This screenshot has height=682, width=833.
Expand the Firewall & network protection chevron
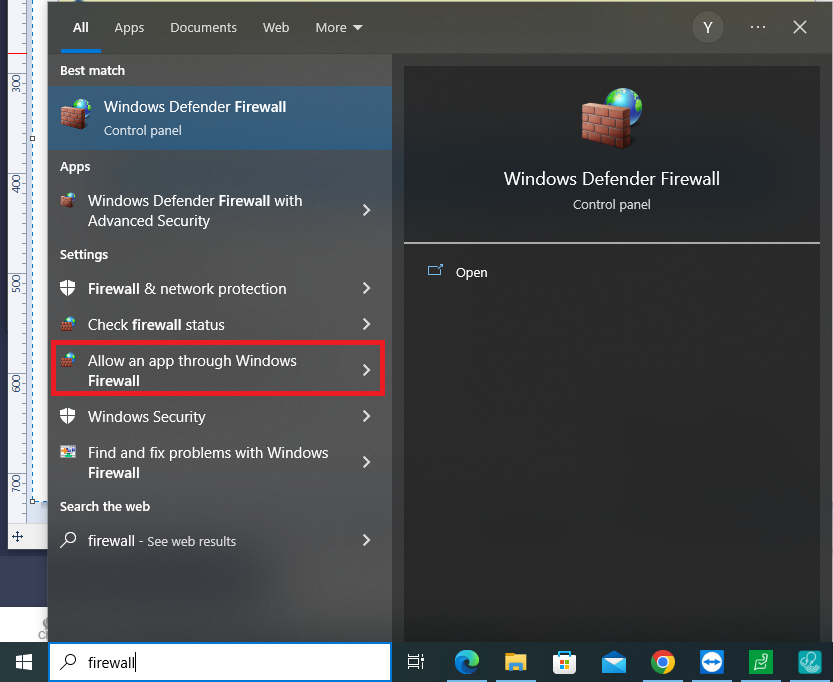[x=367, y=288]
